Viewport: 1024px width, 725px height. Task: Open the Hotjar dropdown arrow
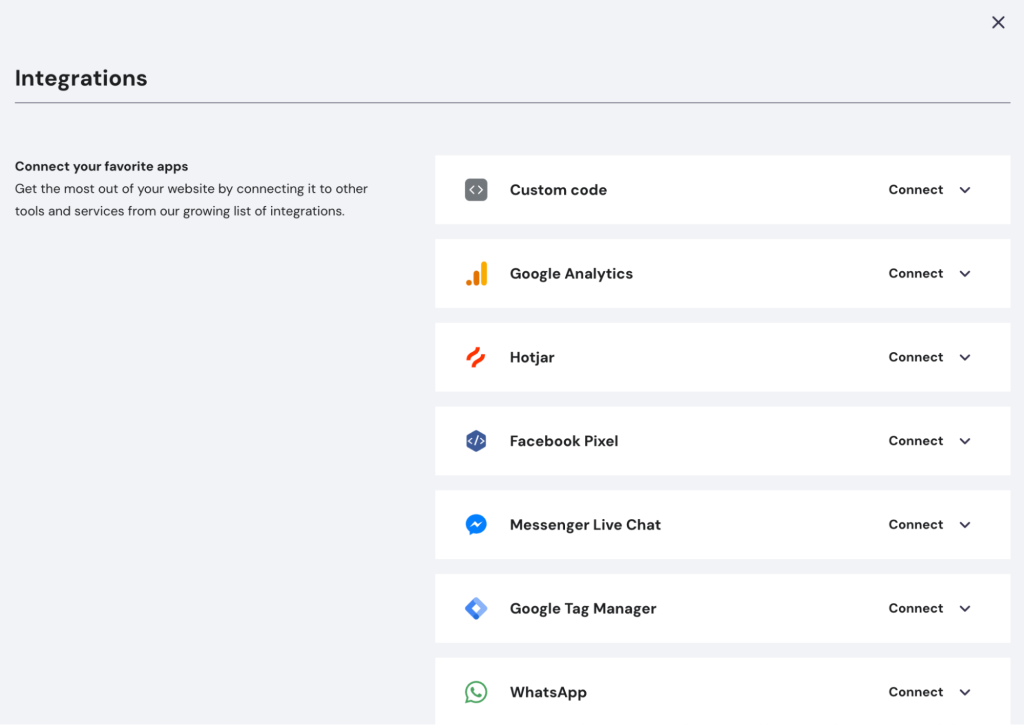[x=964, y=357]
